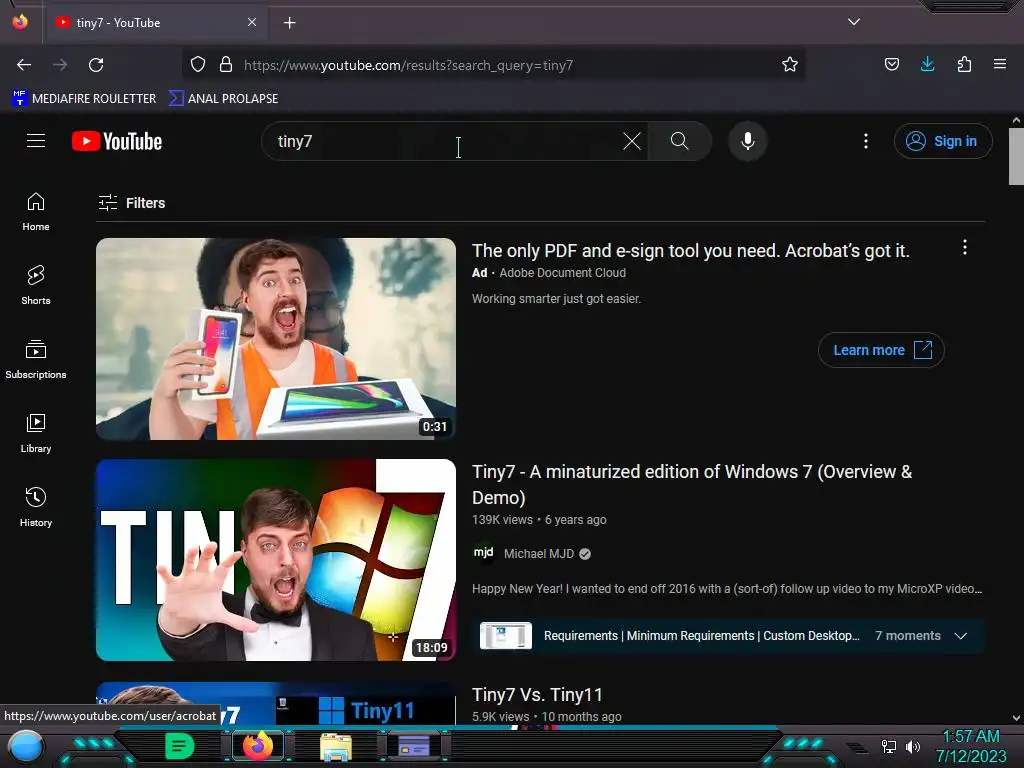The image size is (1024, 768).
Task: Open Library in the sidebar
Action: pos(36,434)
